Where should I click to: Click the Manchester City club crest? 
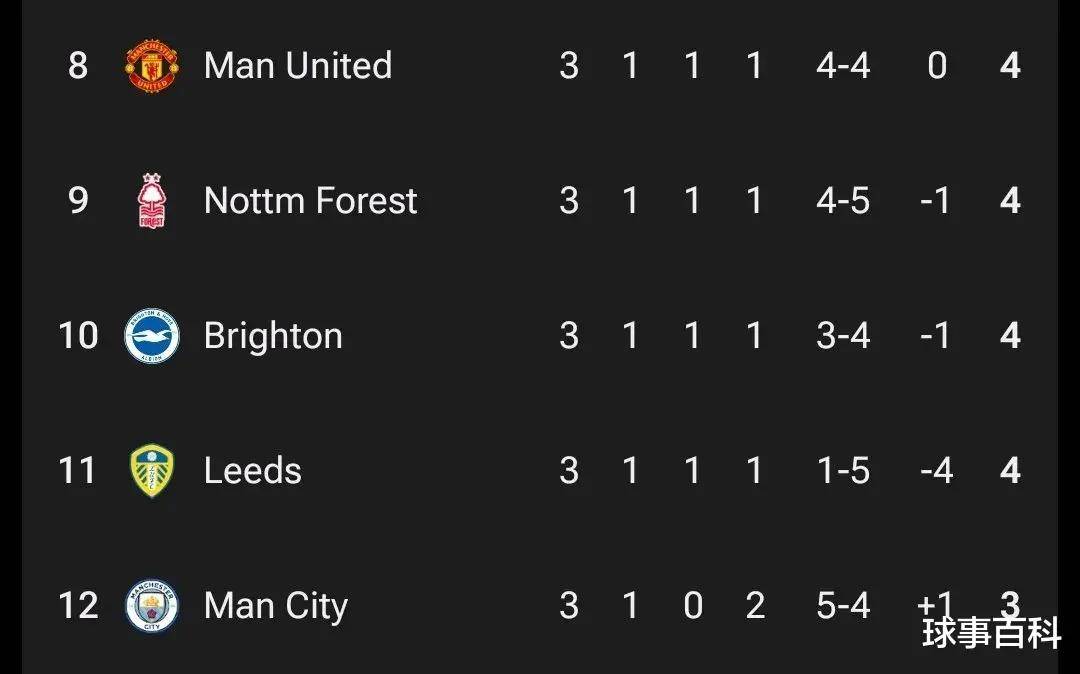152,606
